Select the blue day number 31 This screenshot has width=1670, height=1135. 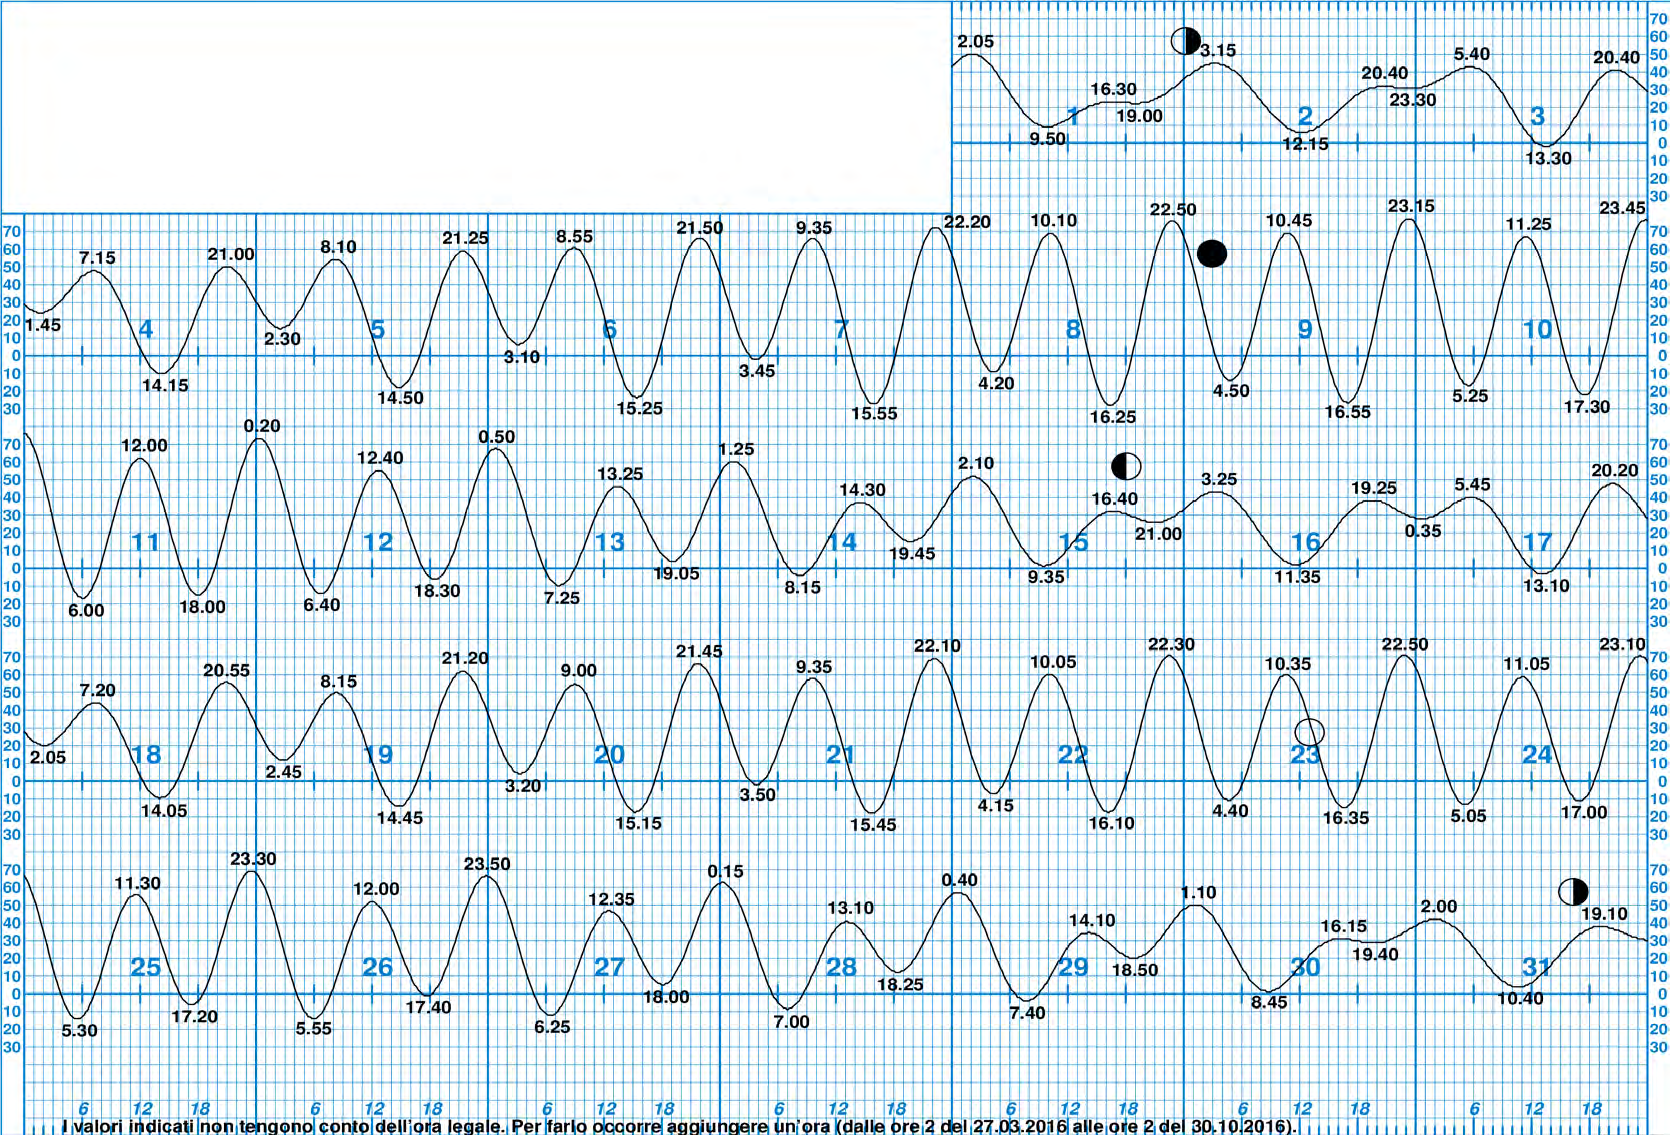coord(1537,967)
